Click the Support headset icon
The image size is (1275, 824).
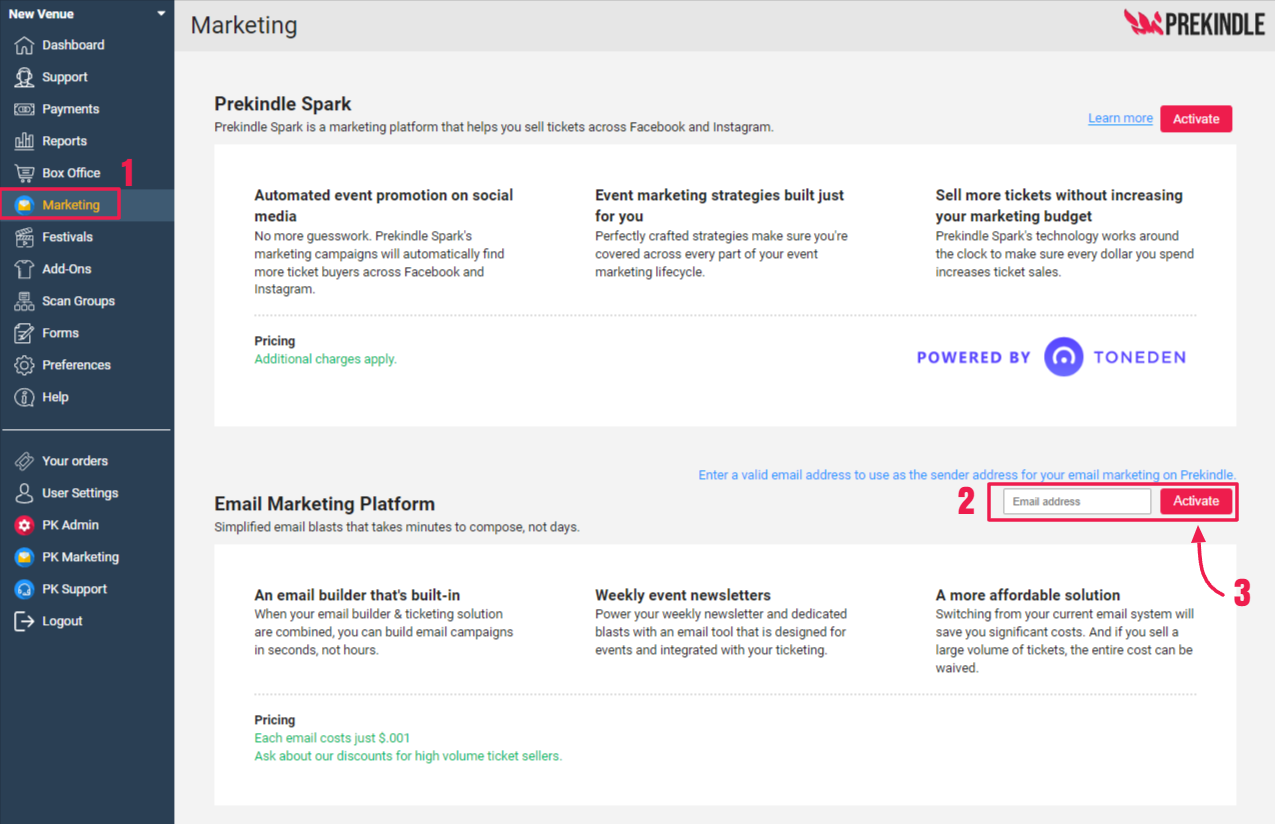[24, 77]
